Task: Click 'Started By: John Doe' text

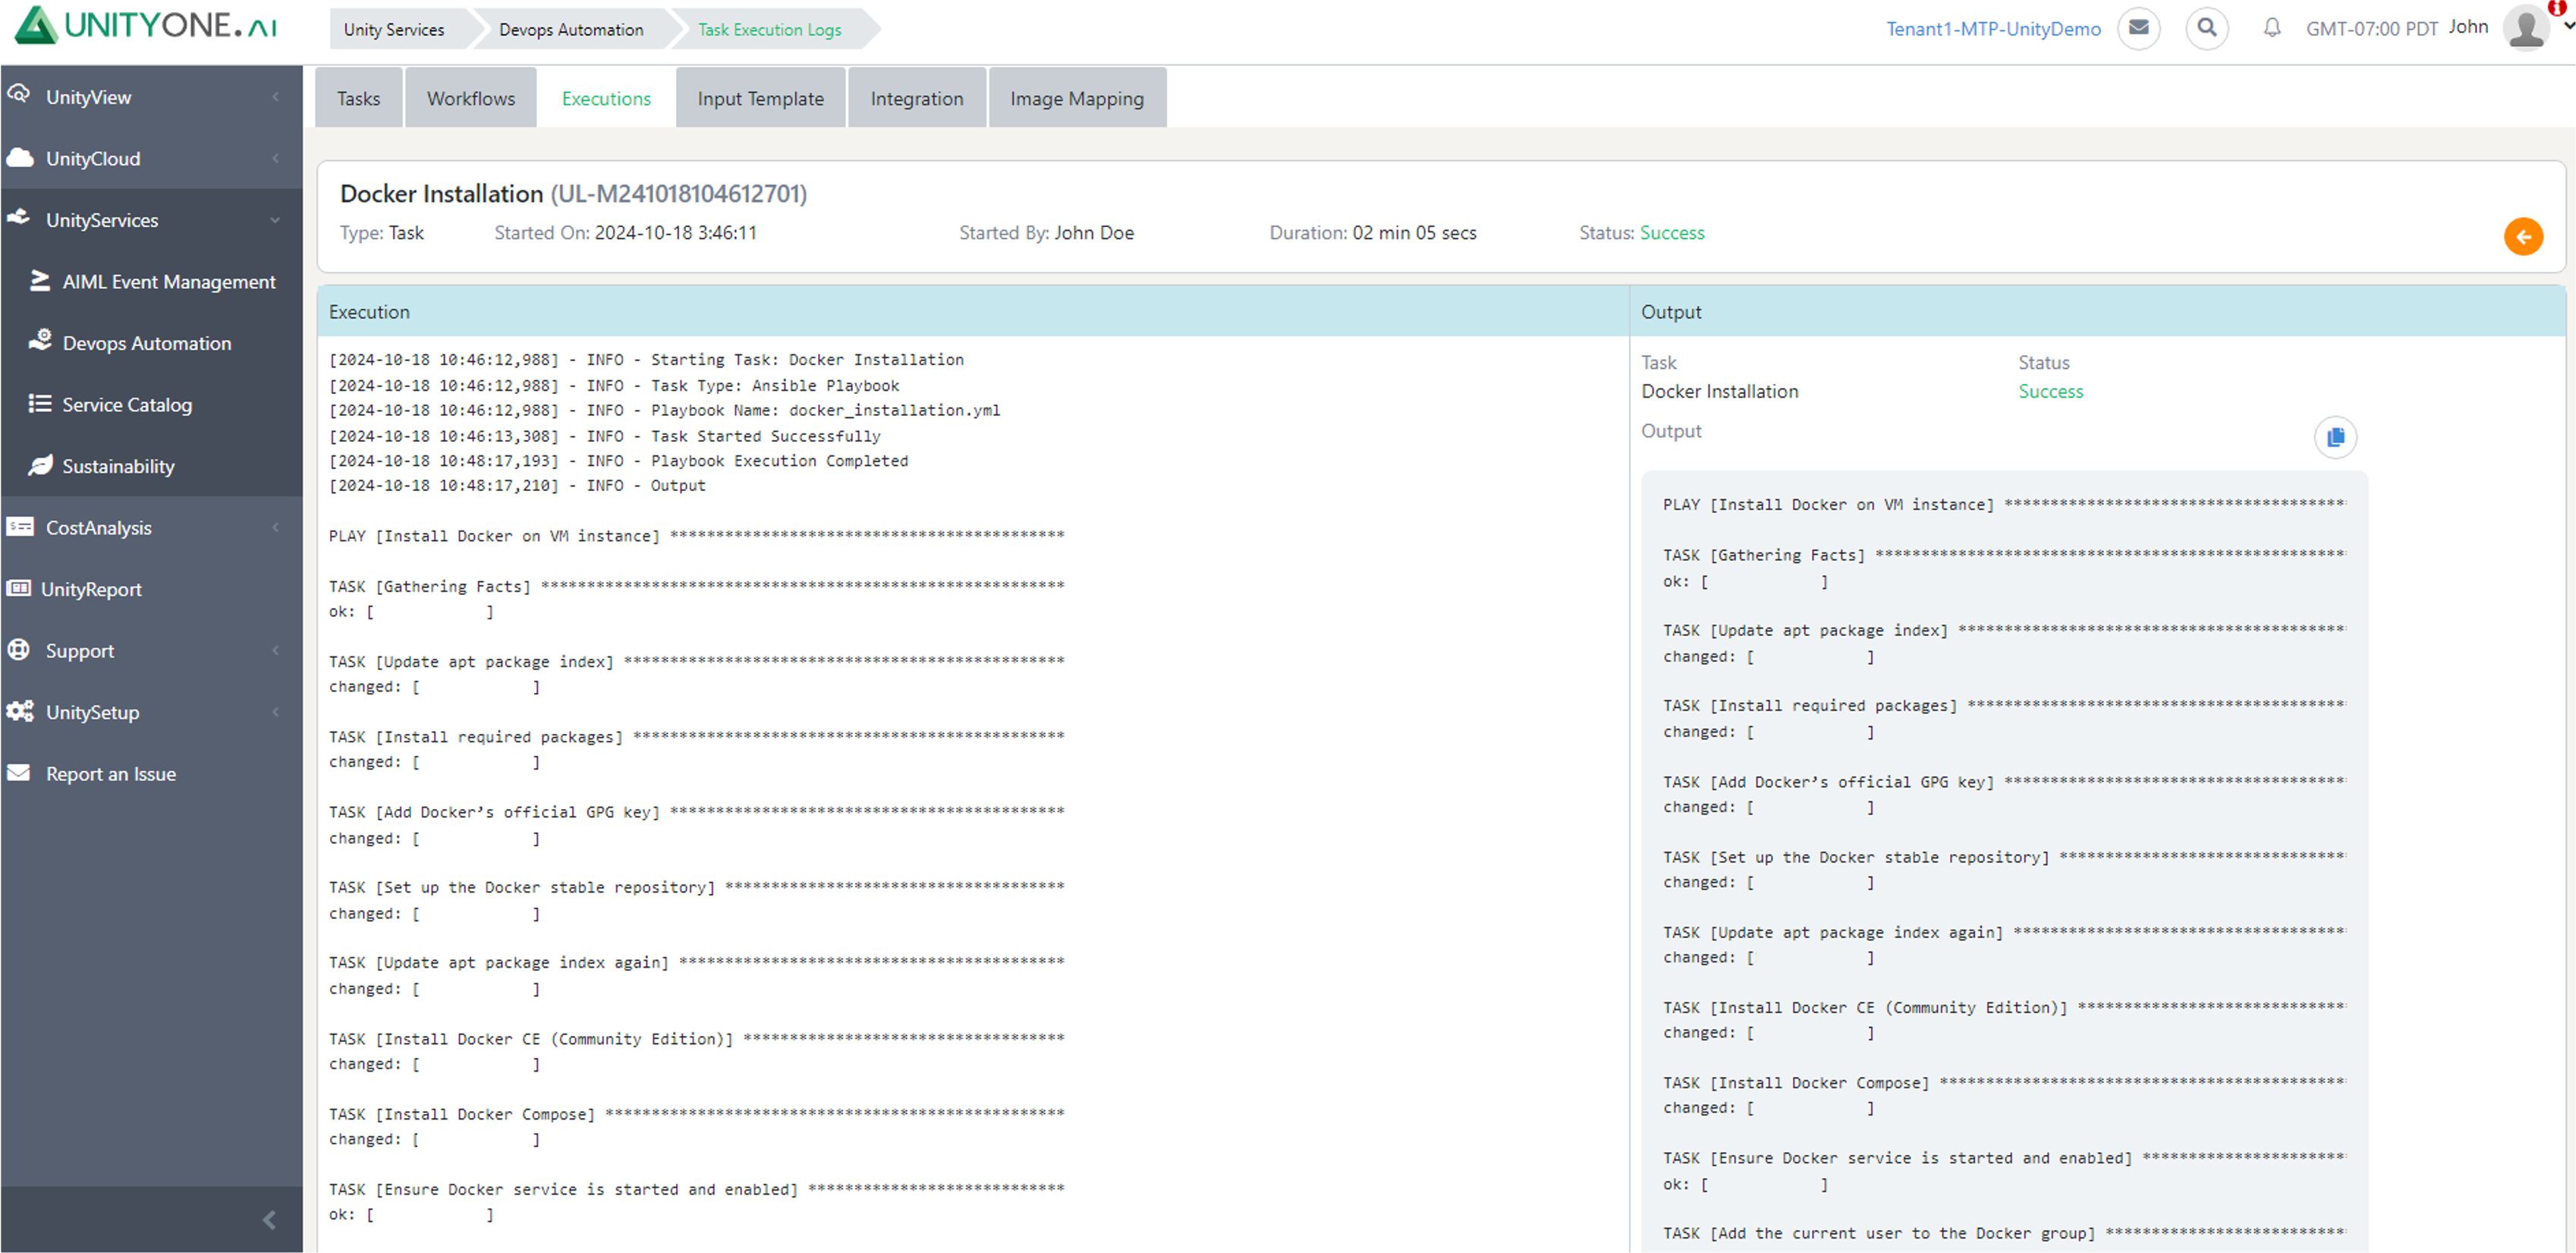Action: click(x=1046, y=233)
